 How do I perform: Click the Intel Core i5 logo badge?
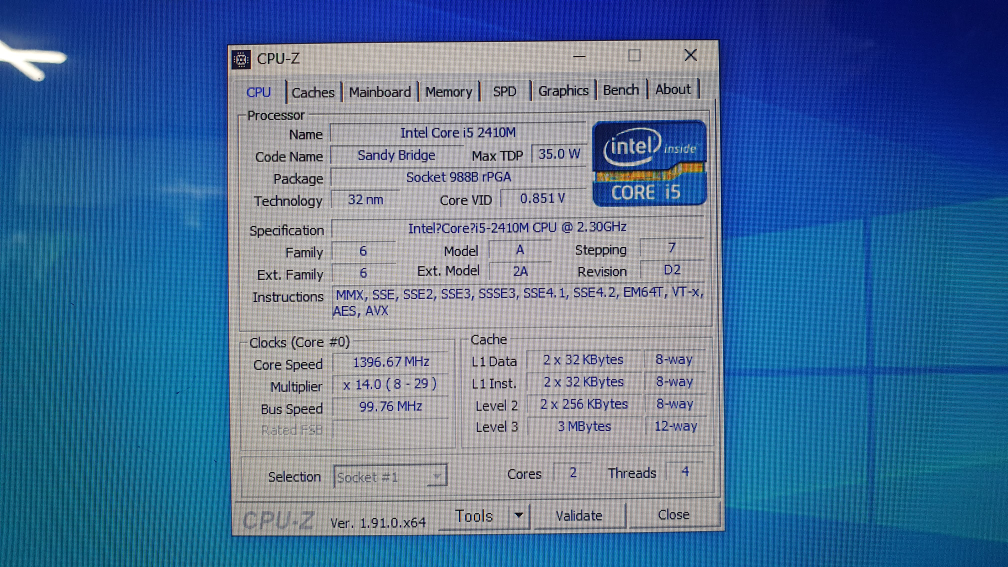[x=649, y=163]
